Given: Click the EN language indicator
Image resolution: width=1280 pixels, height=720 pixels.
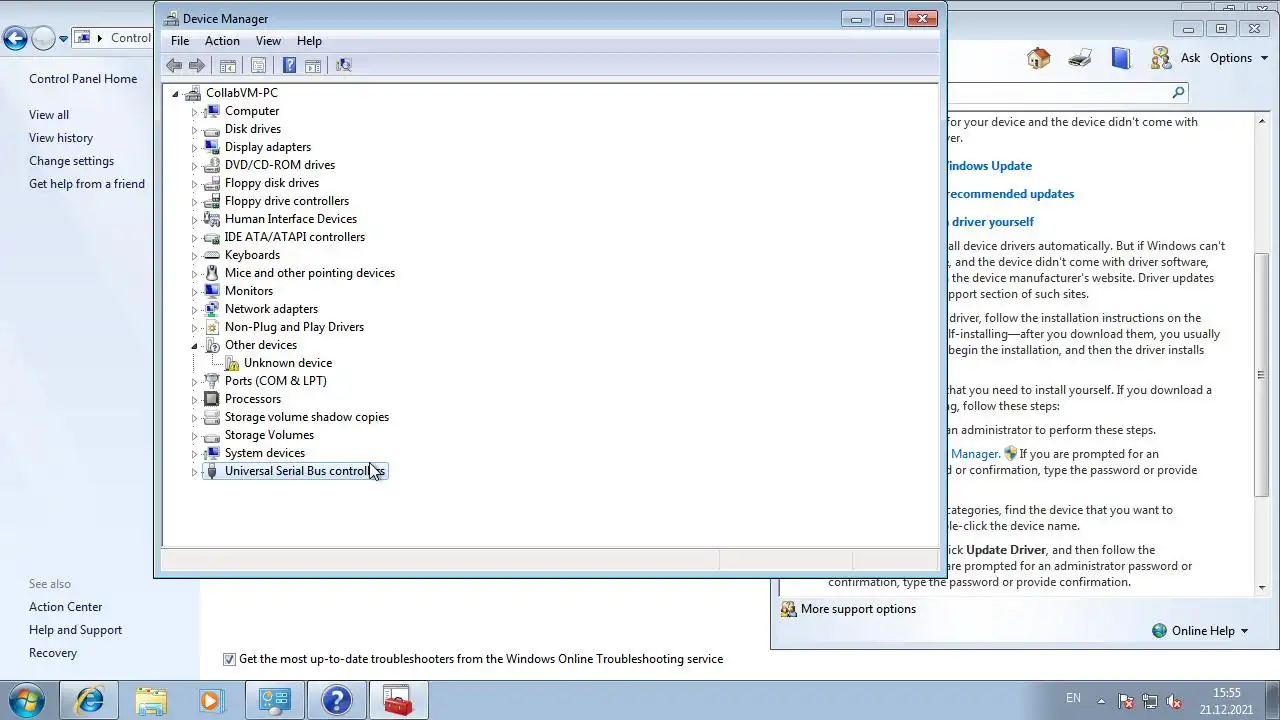Looking at the screenshot, I should coord(1073,698).
